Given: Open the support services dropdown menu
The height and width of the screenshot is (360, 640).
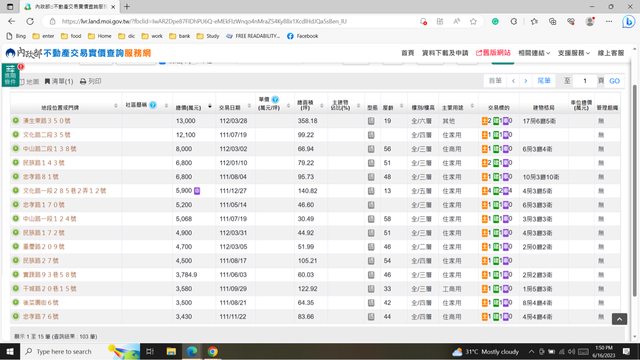Looking at the screenshot, I should [x=573, y=53].
